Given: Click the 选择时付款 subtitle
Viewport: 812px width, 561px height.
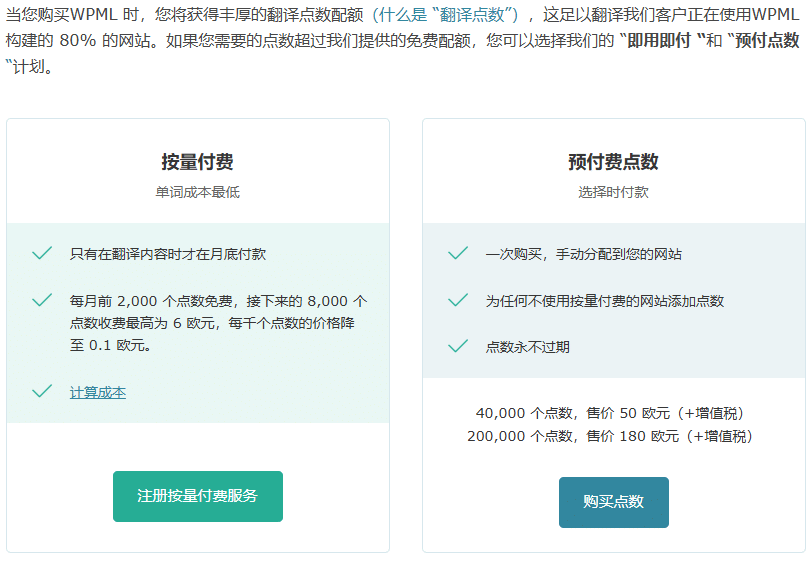Looking at the screenshot, I should click(x=613, y=193).
